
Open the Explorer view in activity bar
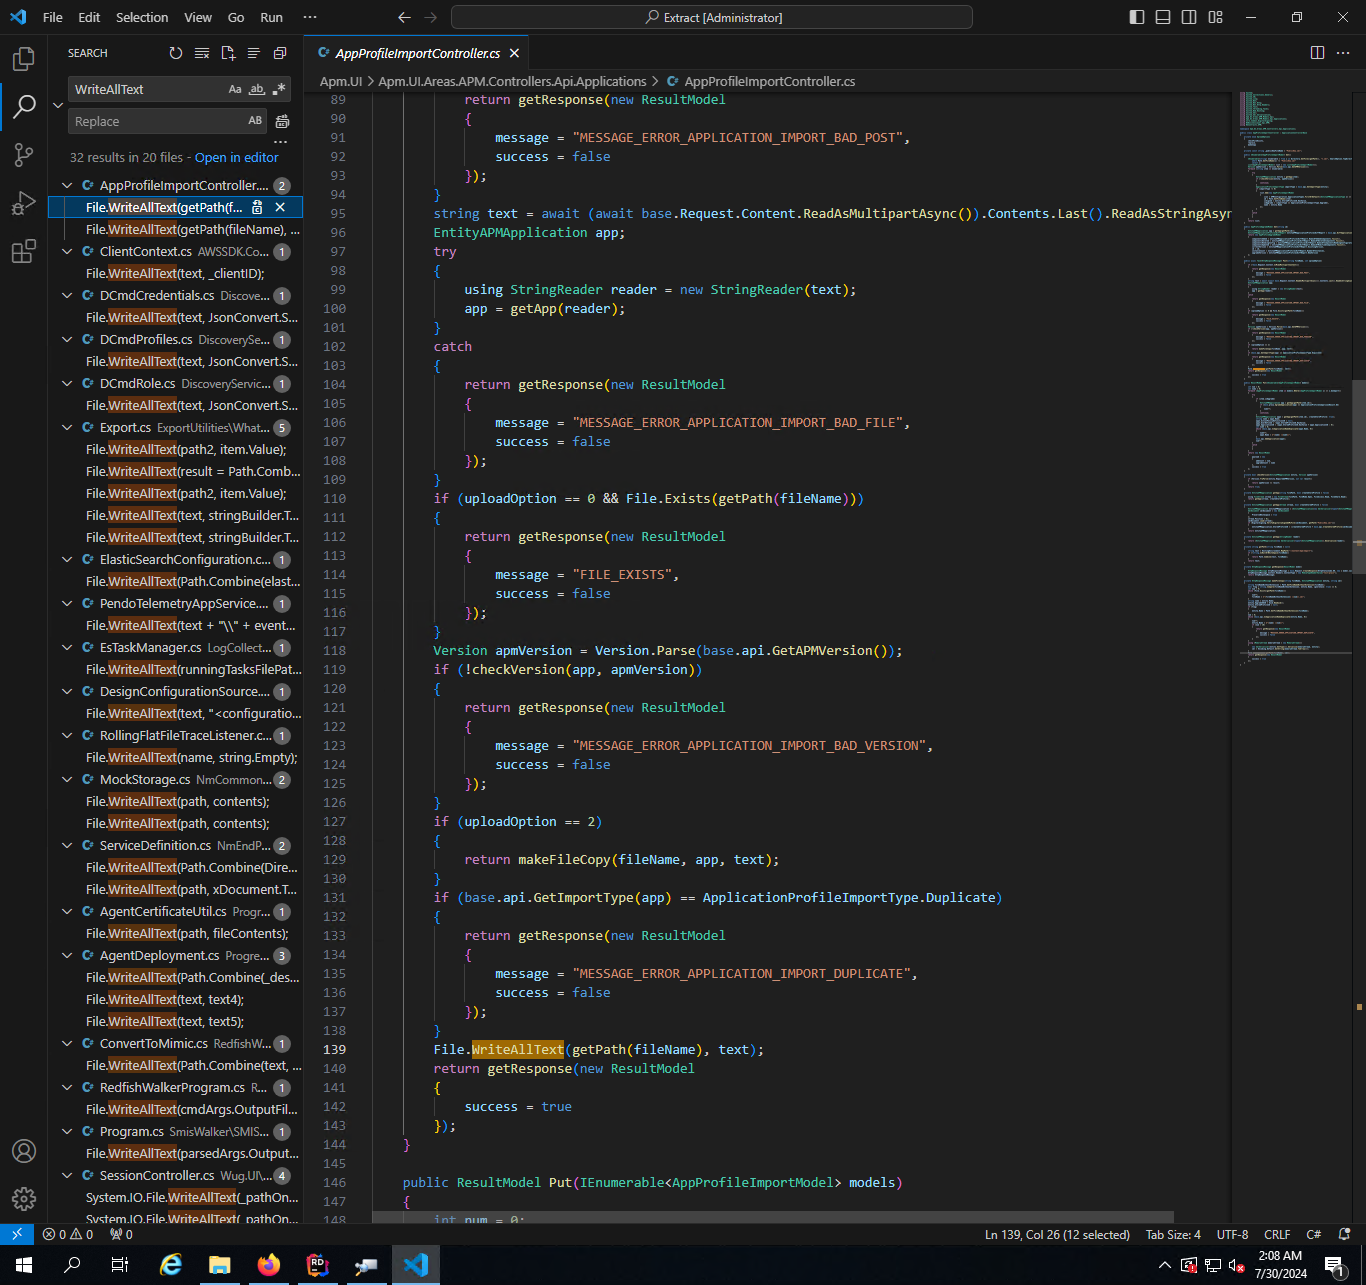[24, 59]
